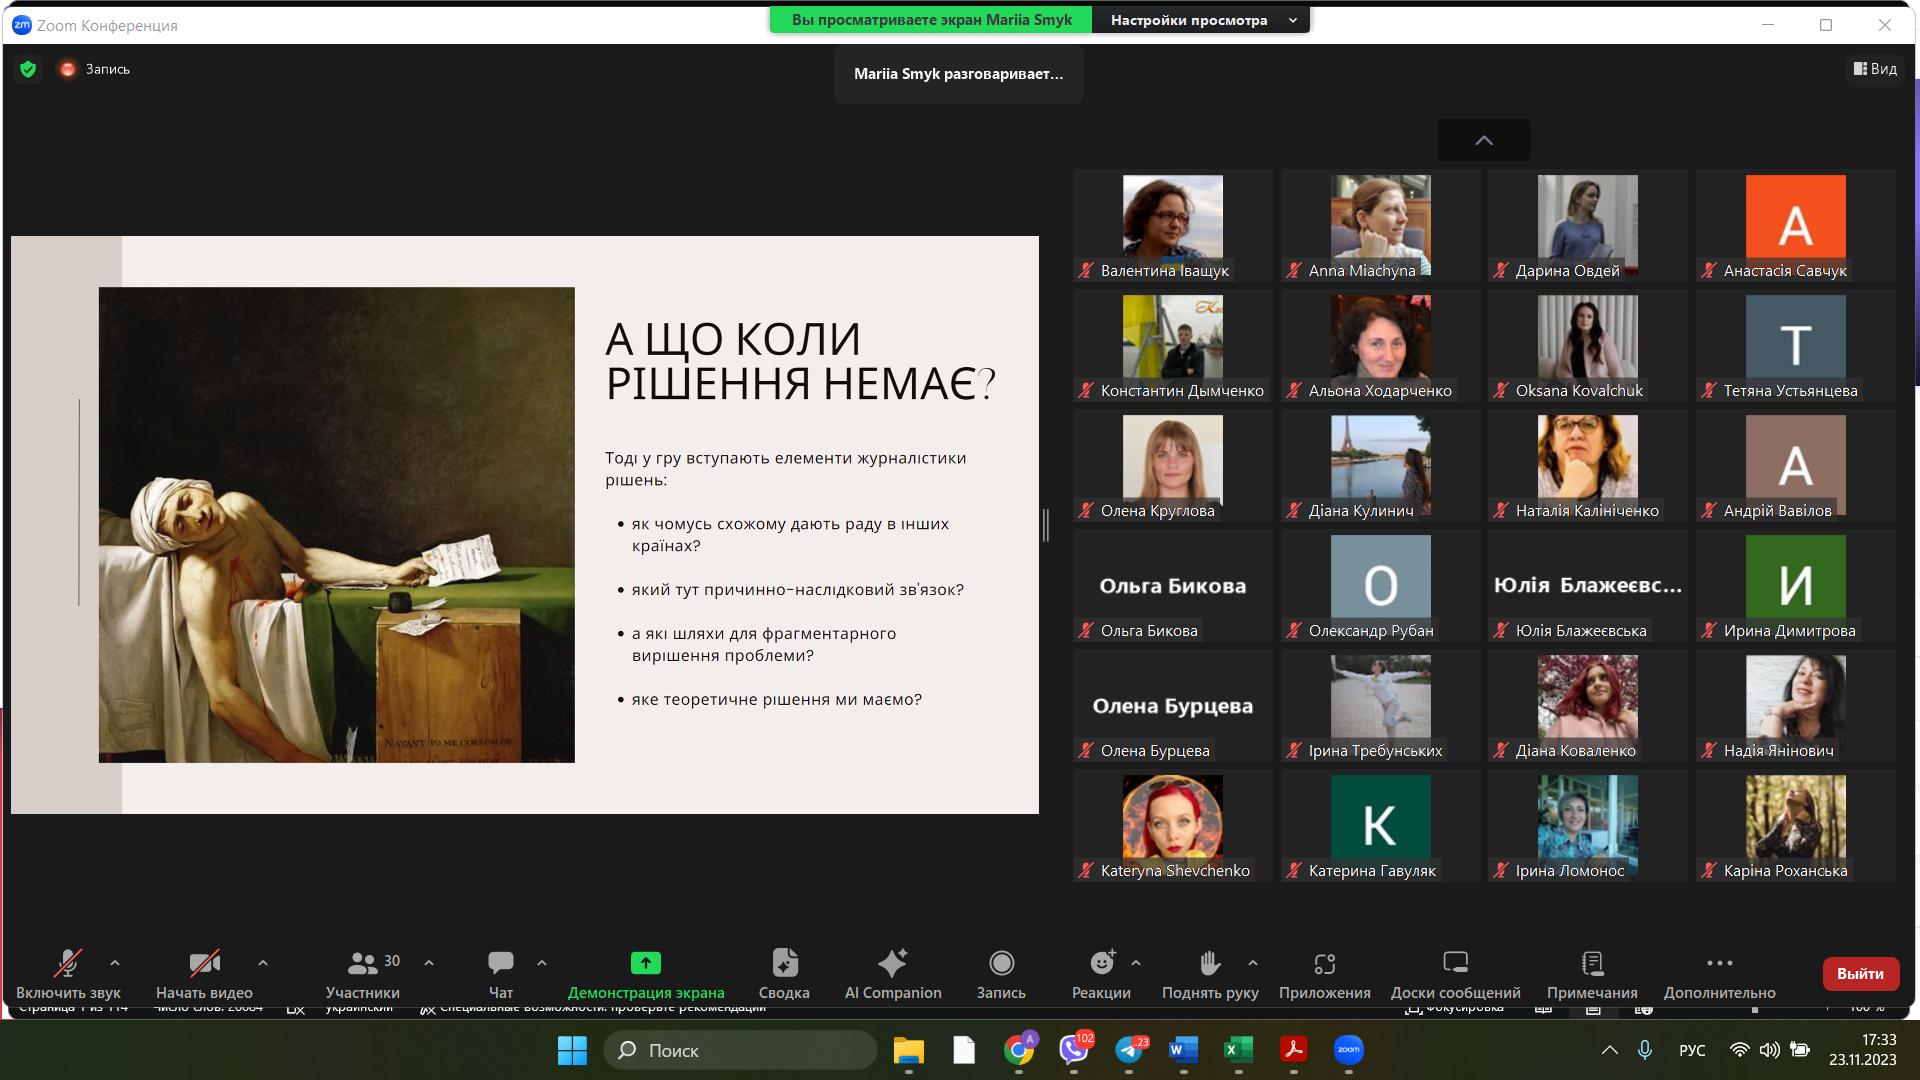Expand audio options arrow beside microphone
This screenshot has height=1080, width=1920.
pyautogui.click(x=115, y=963)
